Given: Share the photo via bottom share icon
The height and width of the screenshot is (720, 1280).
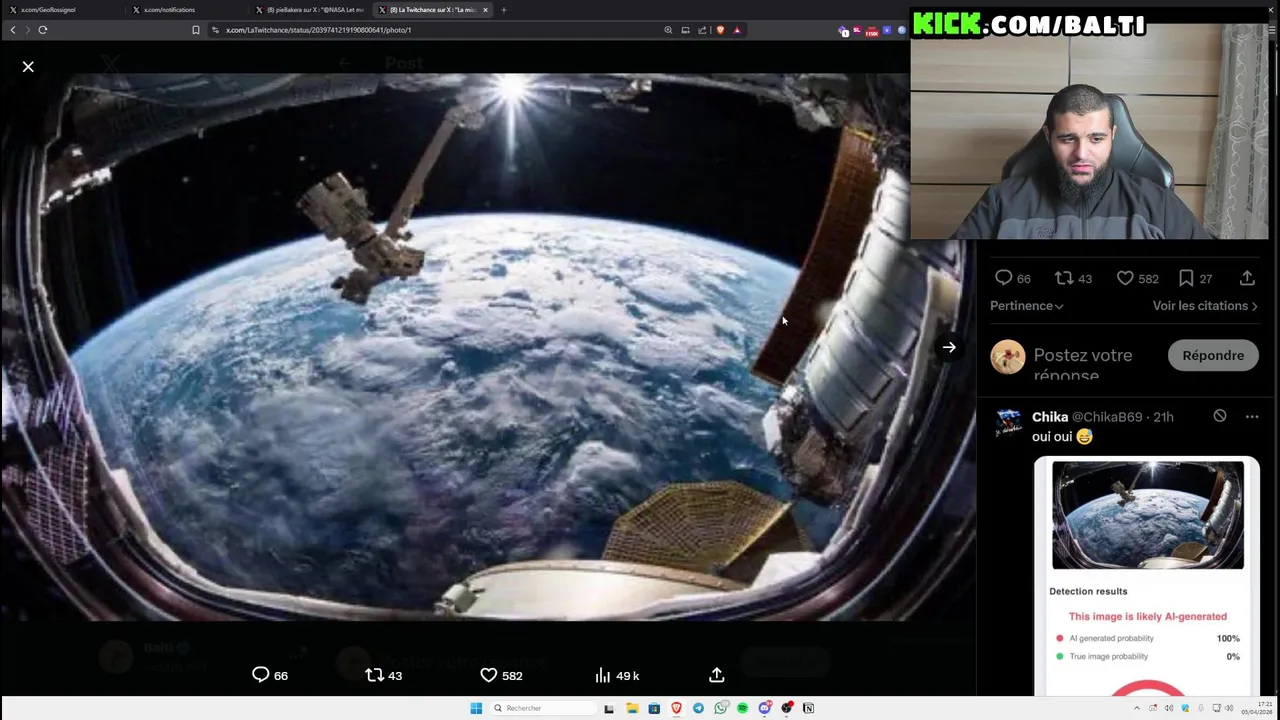Looking at the screenshot, I should (x=717, y=675).
